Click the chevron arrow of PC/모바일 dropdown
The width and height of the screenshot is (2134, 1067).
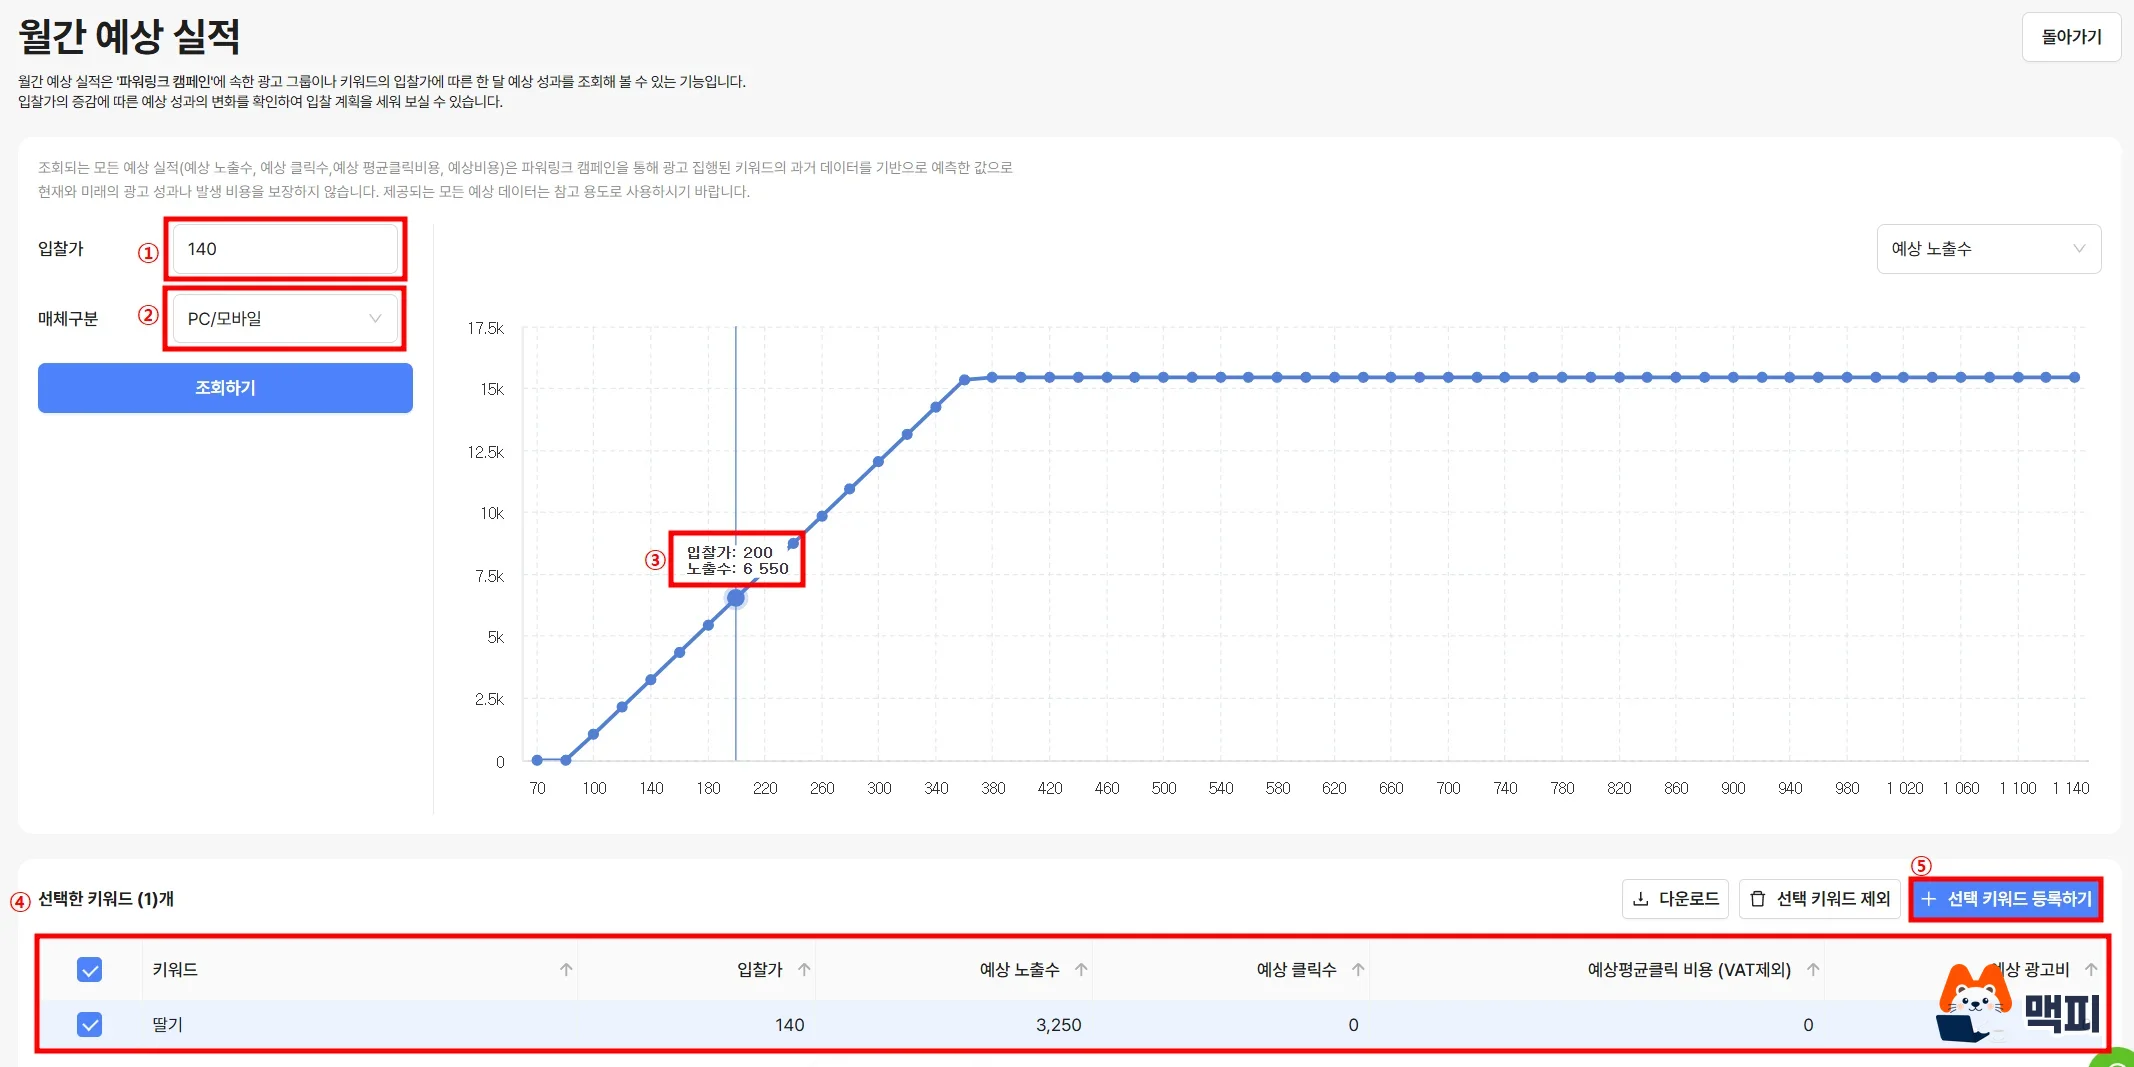(375, 319)
